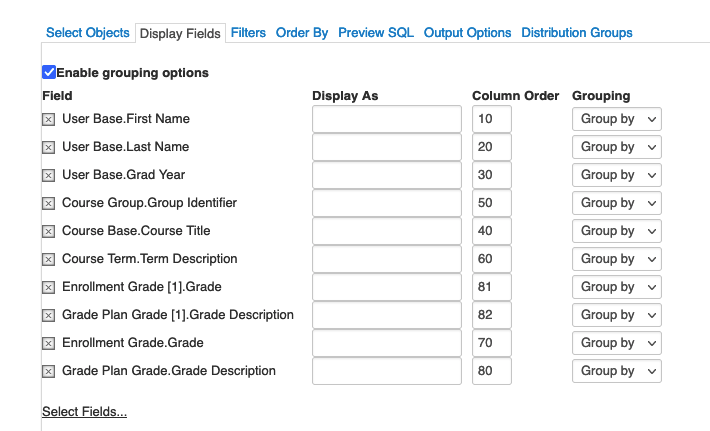Remove the Enrollment Grade [1].Grade field

[x=48, y=287]
